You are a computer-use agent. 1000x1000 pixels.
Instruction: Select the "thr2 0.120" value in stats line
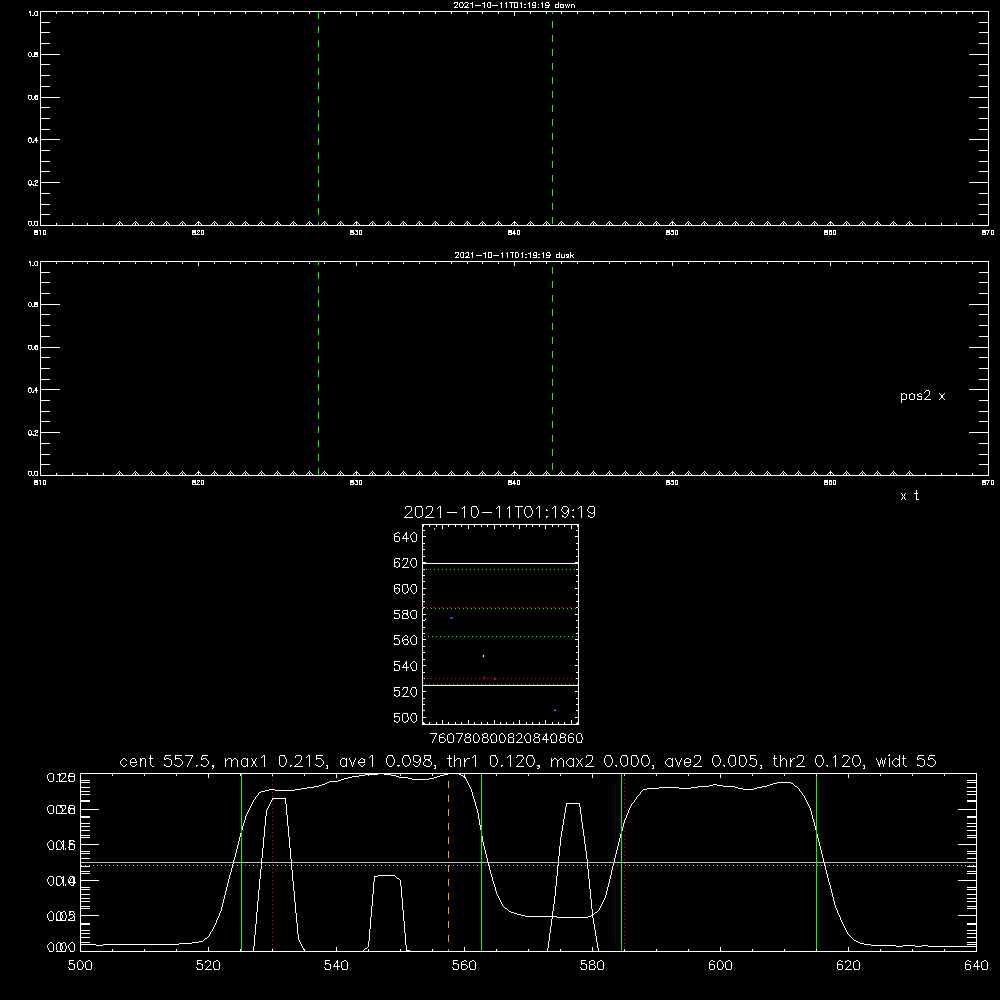(819, 761)
